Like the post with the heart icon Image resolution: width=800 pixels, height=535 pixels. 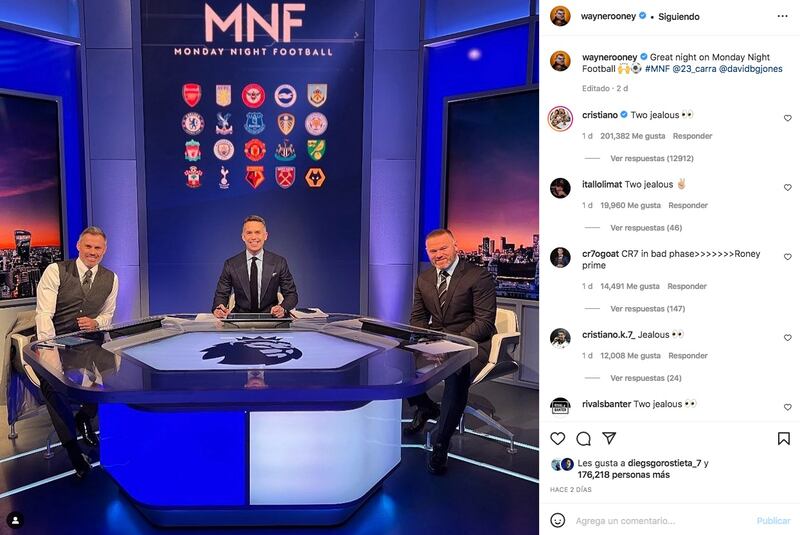click(558, 439)
